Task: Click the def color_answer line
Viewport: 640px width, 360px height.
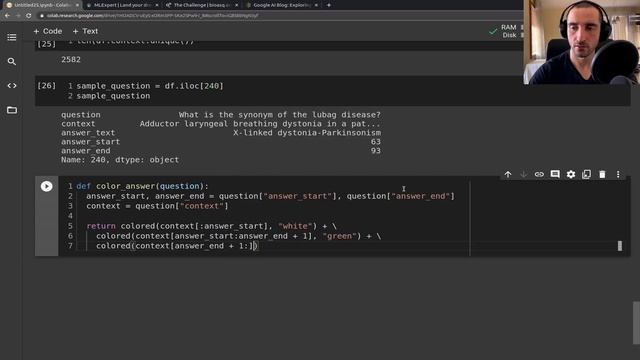Action: 142,186
